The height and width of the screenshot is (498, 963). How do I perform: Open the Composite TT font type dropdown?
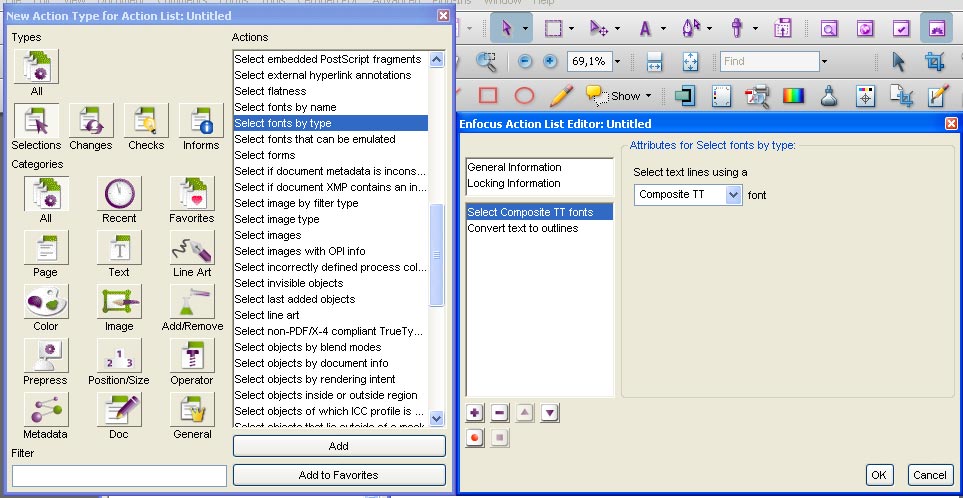tap(733, 195)
